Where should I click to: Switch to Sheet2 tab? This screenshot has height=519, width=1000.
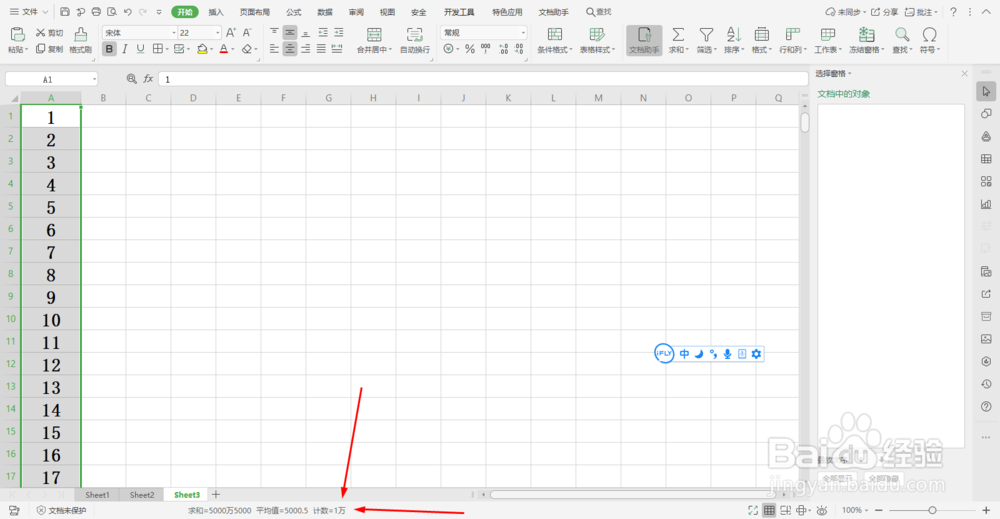click(142, 495)
